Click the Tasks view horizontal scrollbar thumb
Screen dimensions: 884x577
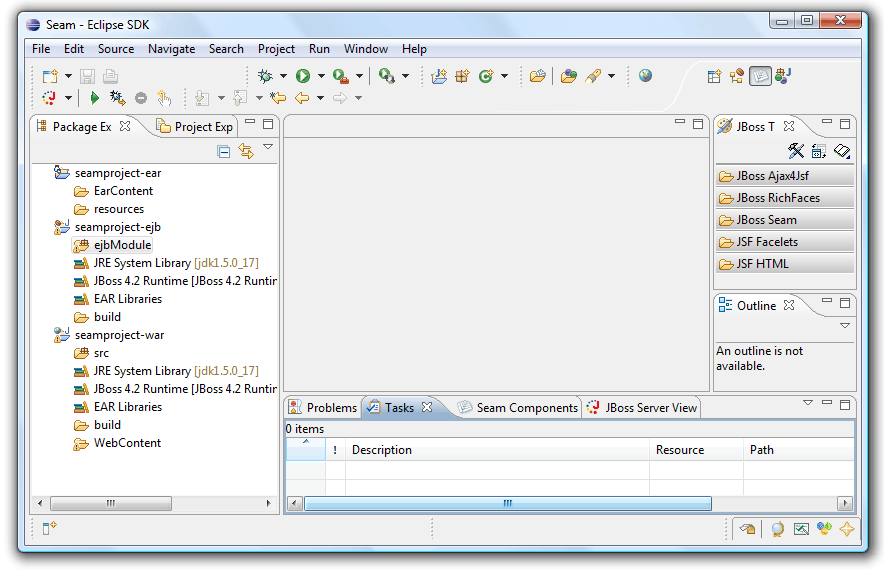(x=507, y=503)
